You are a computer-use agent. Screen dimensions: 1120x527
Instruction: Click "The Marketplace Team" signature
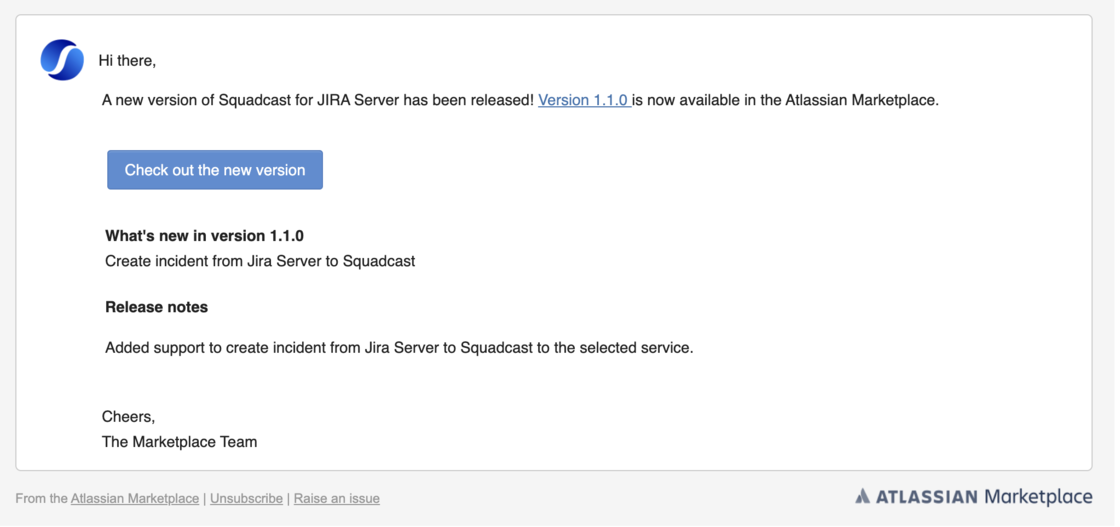tap(179, 441)
